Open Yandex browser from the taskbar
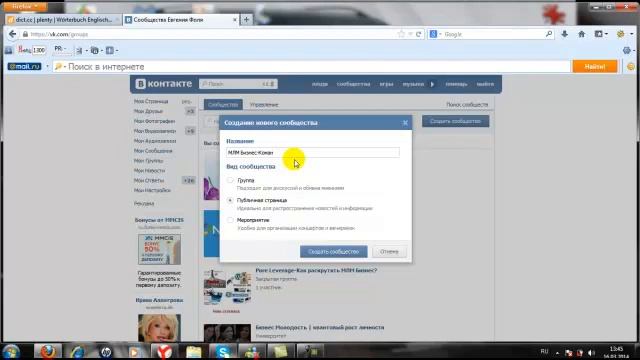Image resolution: width=640 pixels, height=360 pixels. click(x=164, y=351)
